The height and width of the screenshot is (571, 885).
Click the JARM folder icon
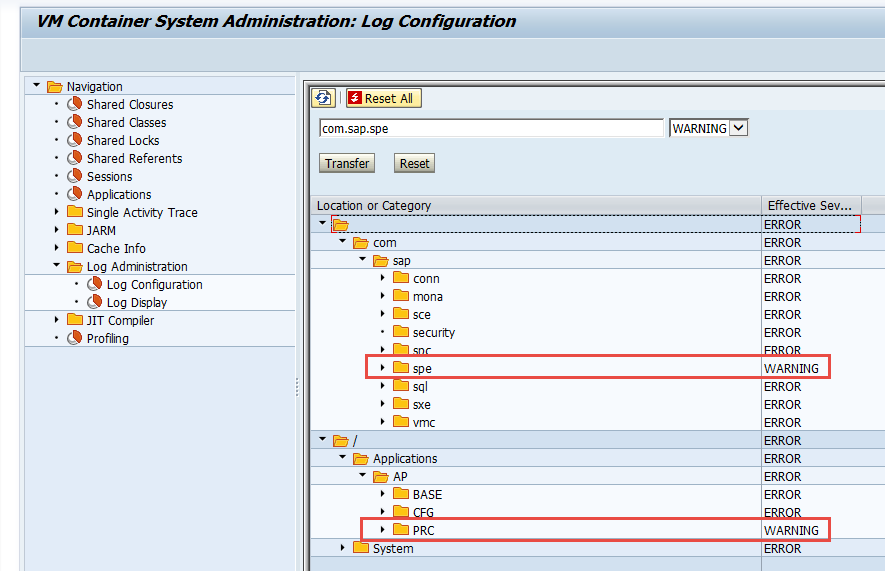(75, 229)
